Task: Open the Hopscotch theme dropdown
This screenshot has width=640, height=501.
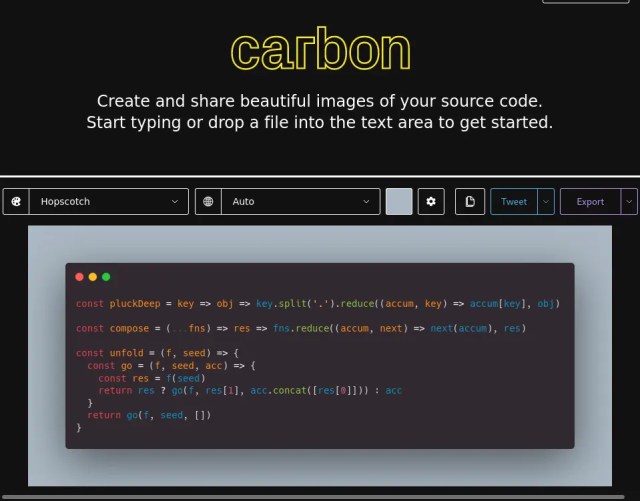Action: 109,201
